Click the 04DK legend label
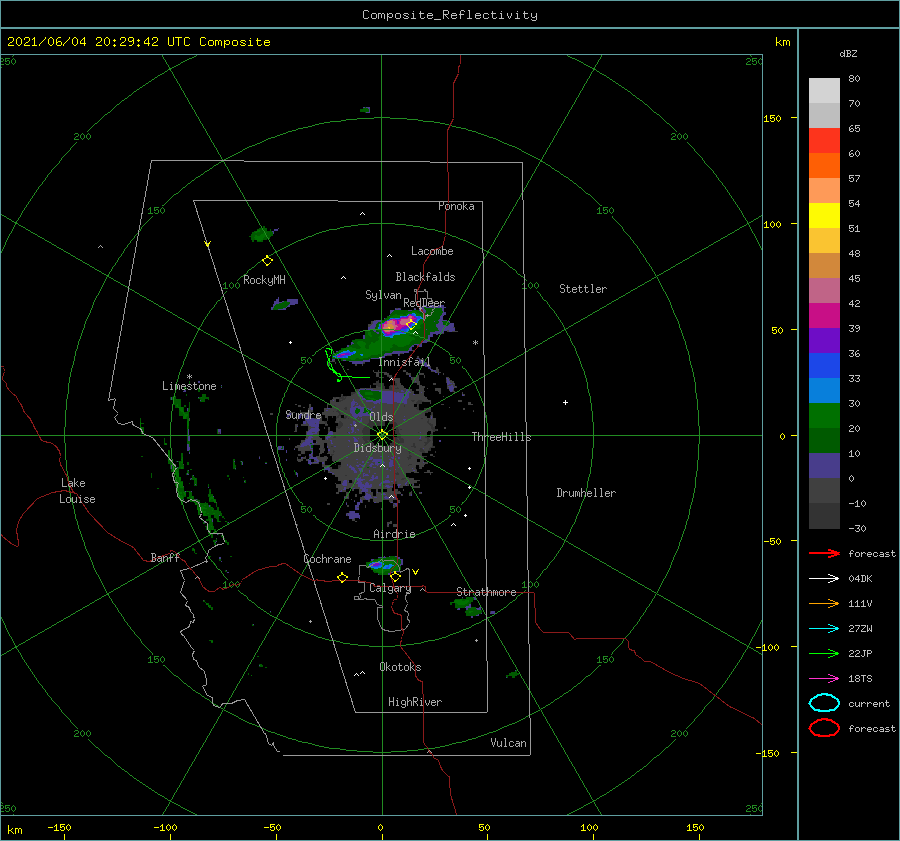The width and height of the screenshot is (900, 841). tap(860, 579)
